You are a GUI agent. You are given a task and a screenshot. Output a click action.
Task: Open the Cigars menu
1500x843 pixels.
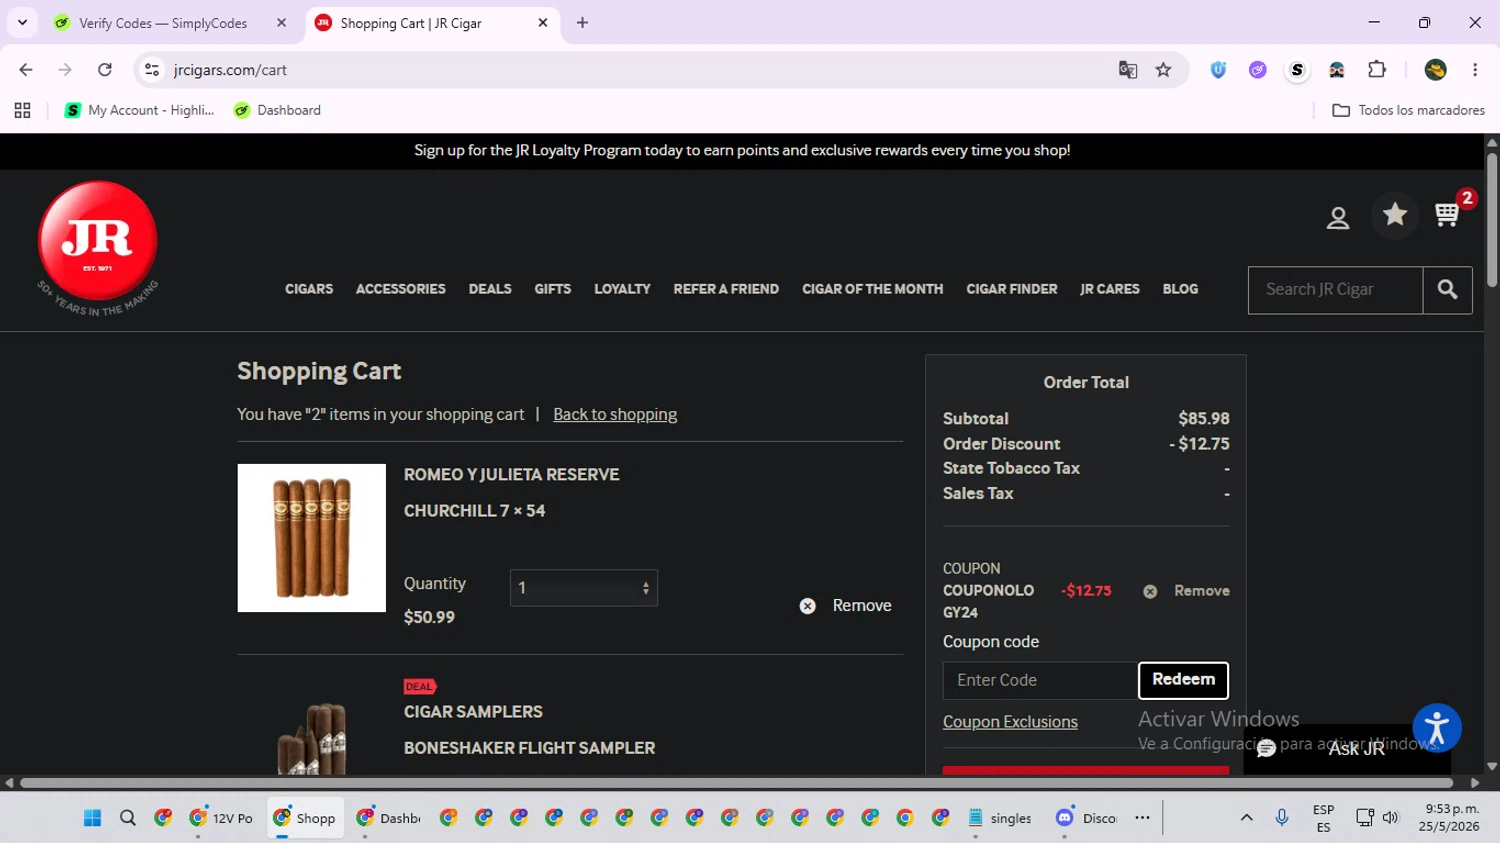309,289
